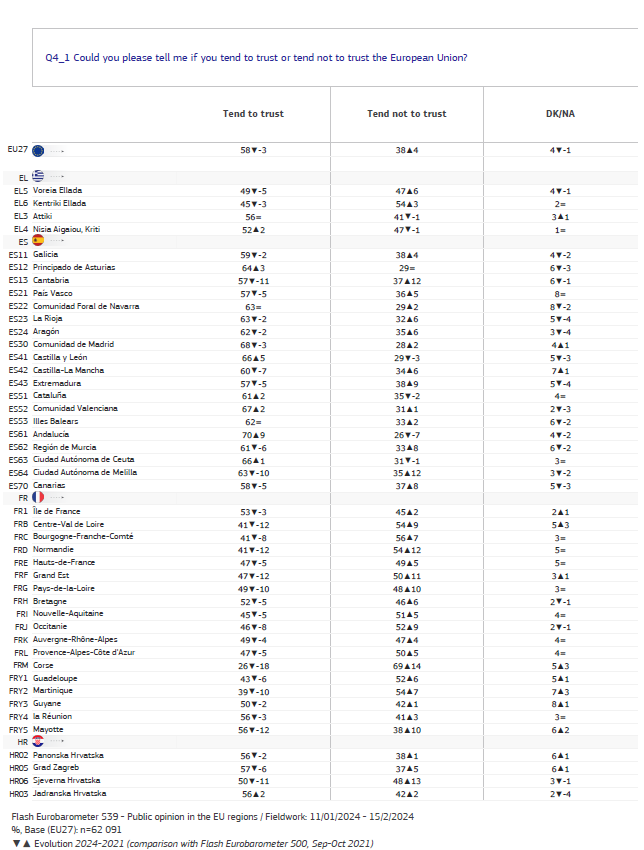Select the Tend to trust column header
Screen dimensions: 644x850
pos(253,114)
